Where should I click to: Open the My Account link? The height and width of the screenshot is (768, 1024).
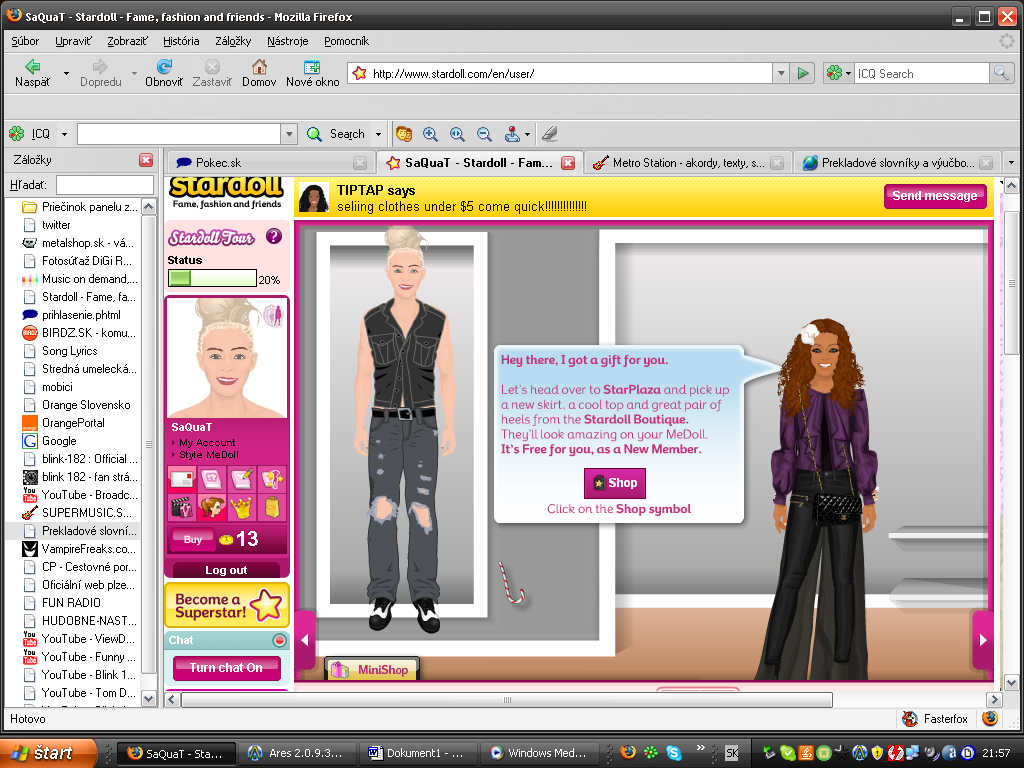pyautogui.click(x=207, y=442)
